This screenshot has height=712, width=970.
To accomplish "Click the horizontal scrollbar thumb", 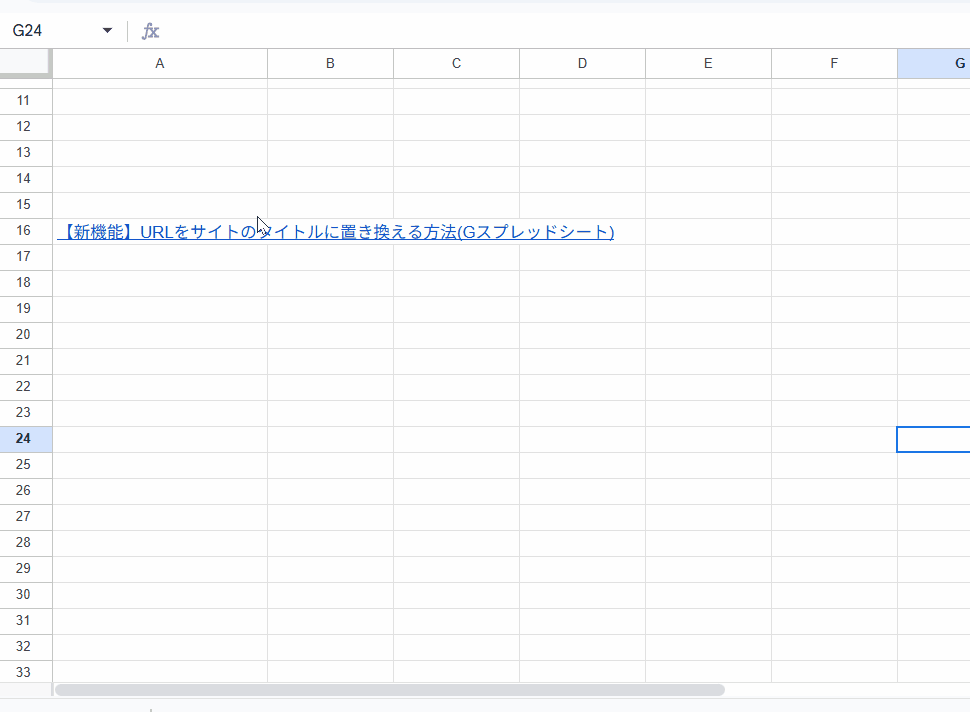I will pyautogui.click(x=390, y=690).
